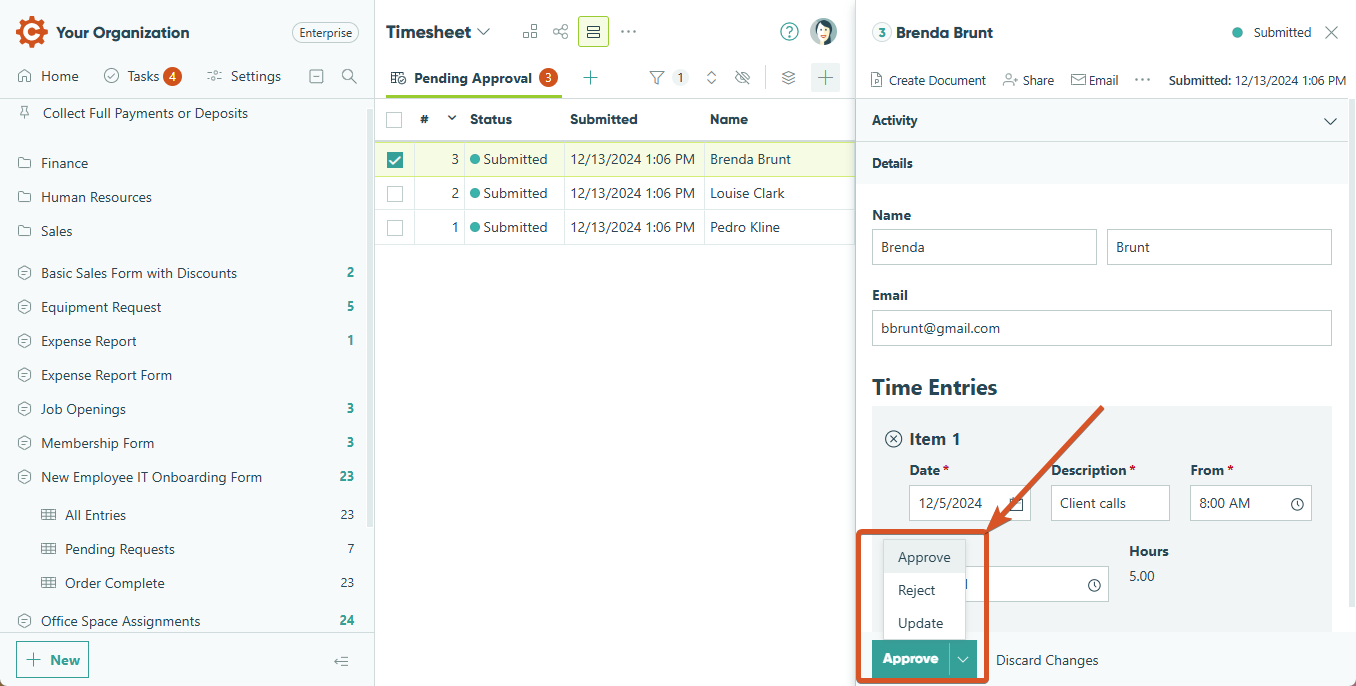
Task: Toggle hidden fields eye icon
Action: coord(742,77)
